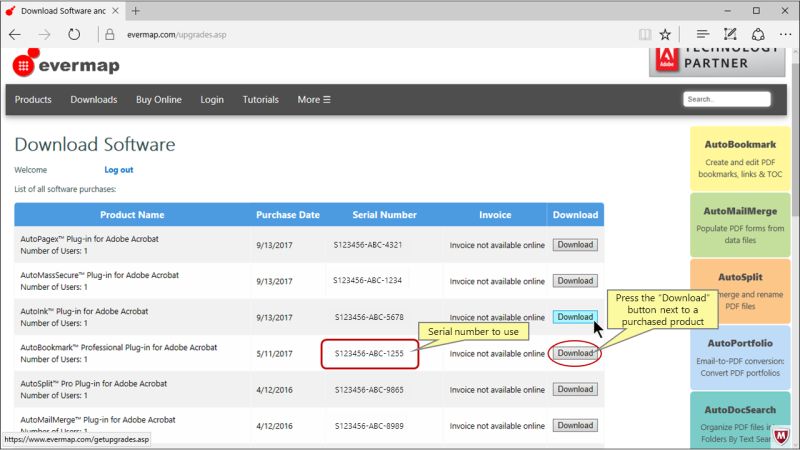This screenshot has width=800, height=450.
Task: Open the web note pen icon
Action: pyautogui.click(x=730, y=34)
